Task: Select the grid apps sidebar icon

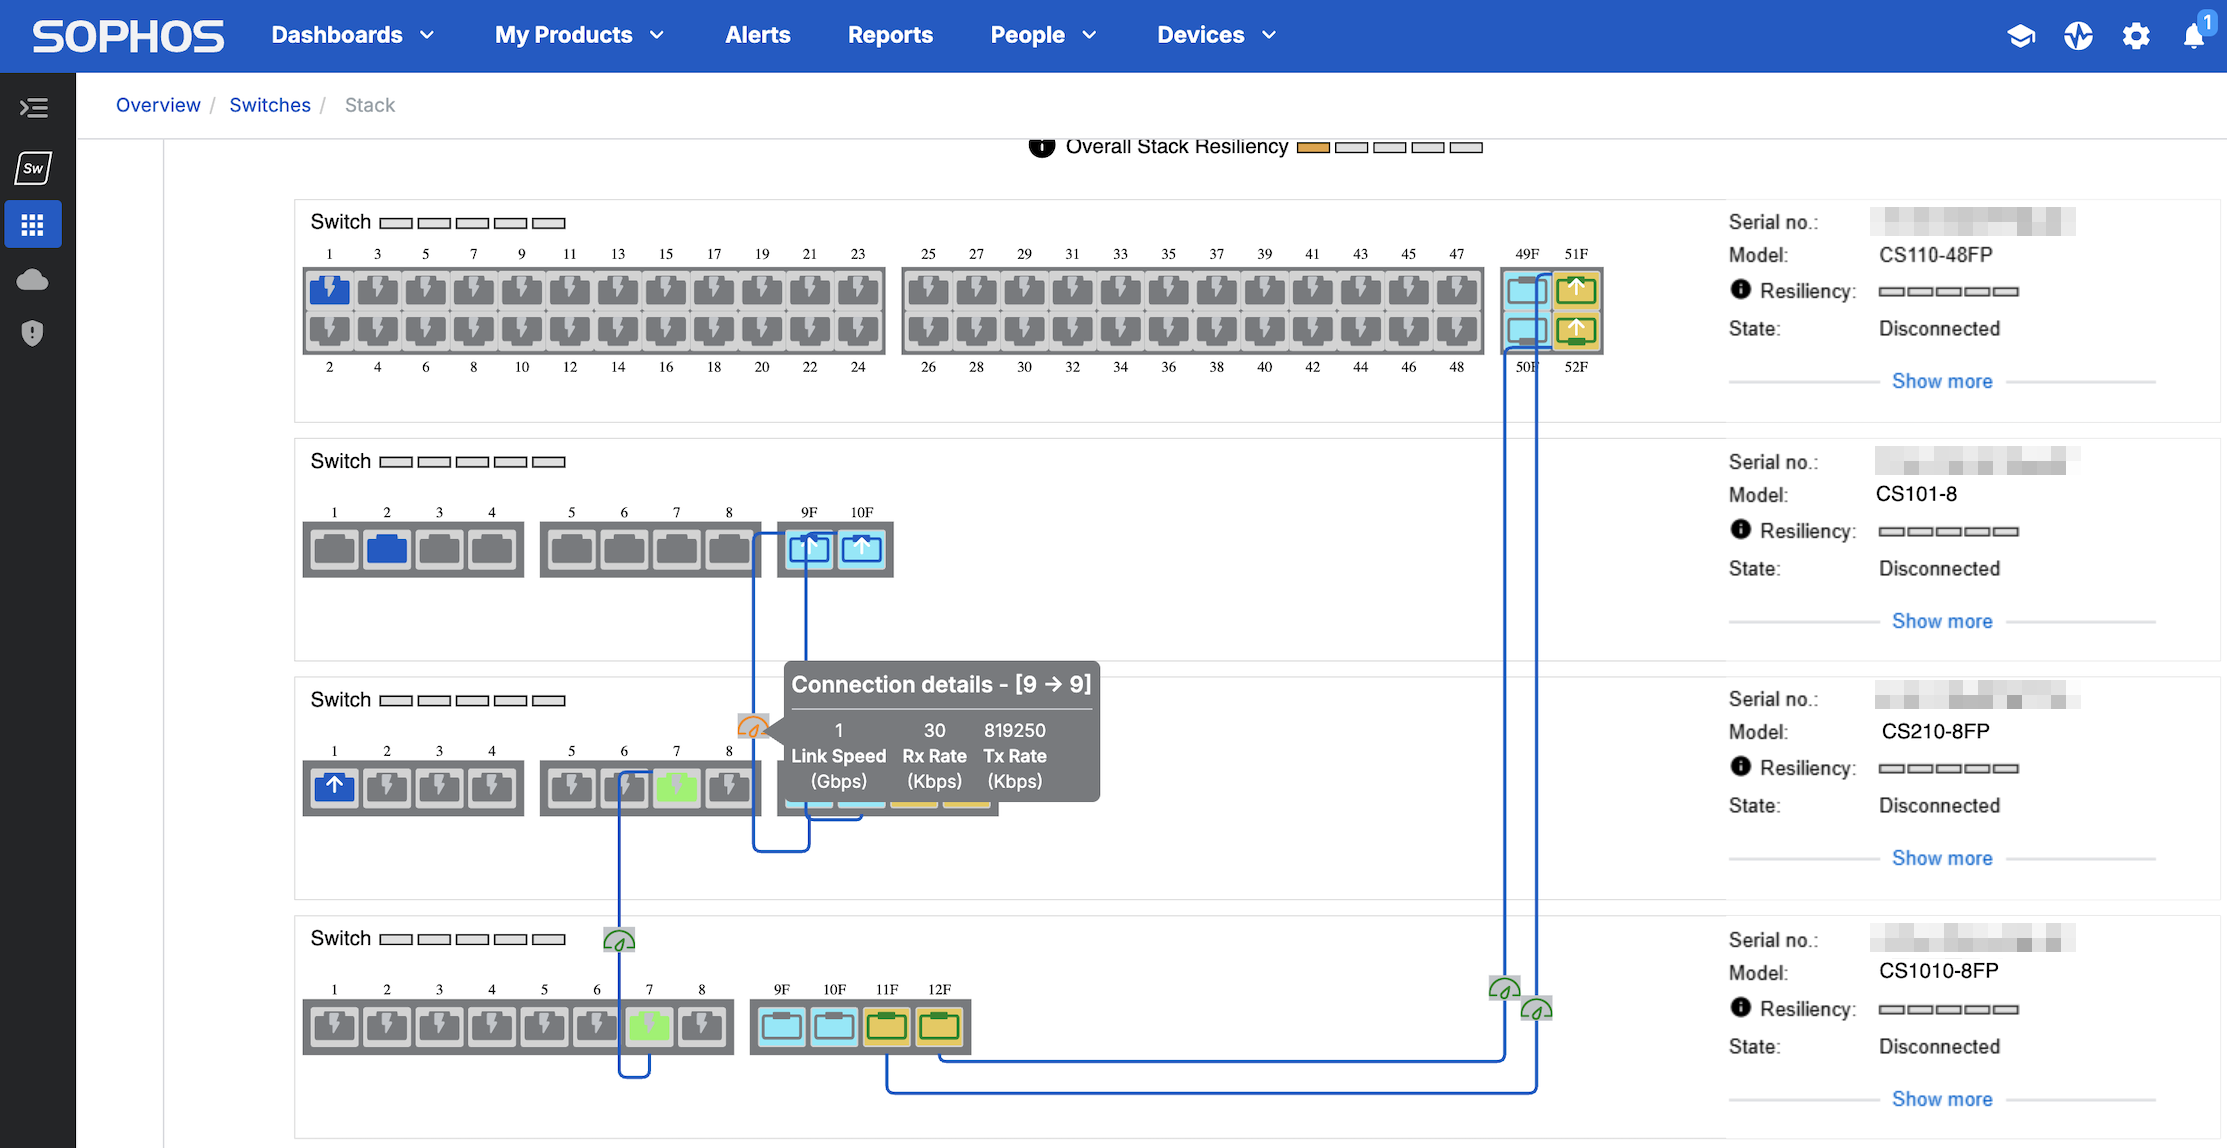Action: point(33,224)
